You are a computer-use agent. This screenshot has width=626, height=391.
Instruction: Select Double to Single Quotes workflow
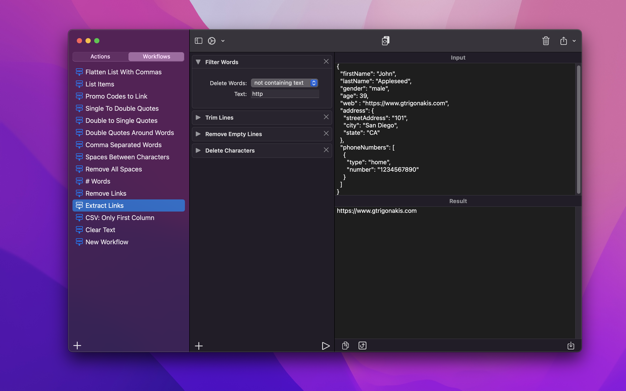[129, 121]
